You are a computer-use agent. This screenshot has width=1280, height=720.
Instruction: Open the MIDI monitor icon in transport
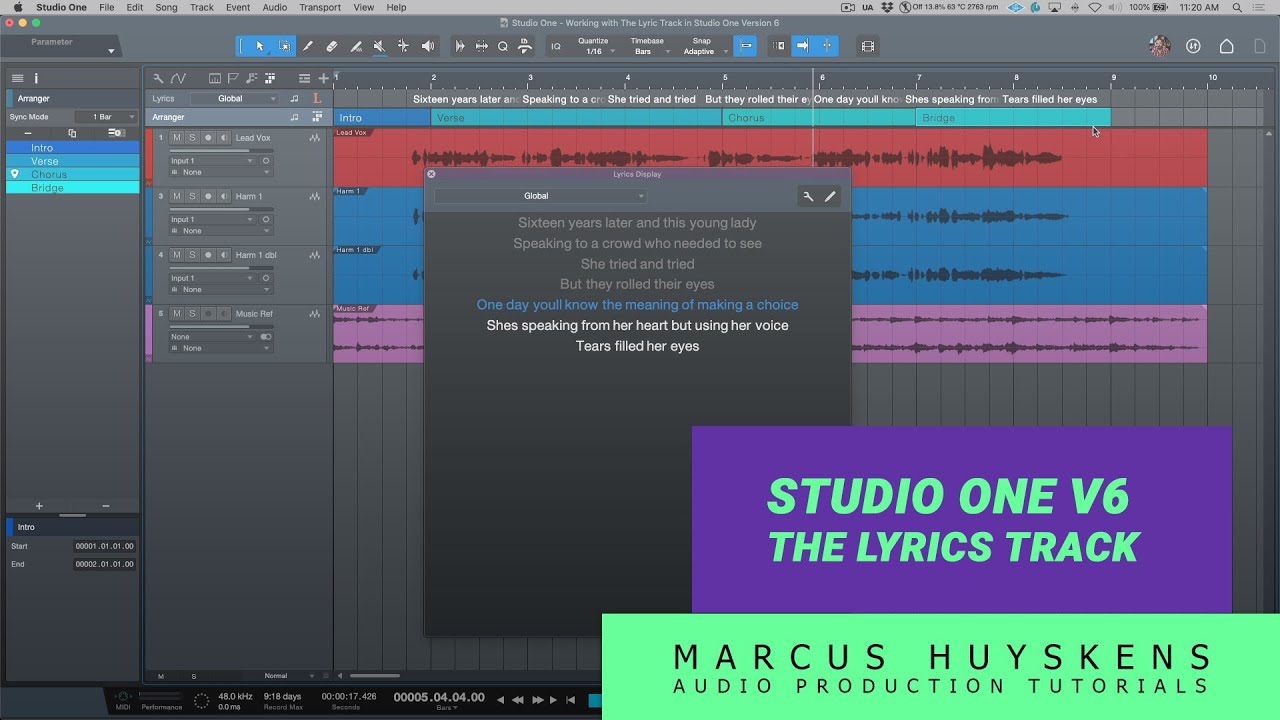tap(123, 697)
